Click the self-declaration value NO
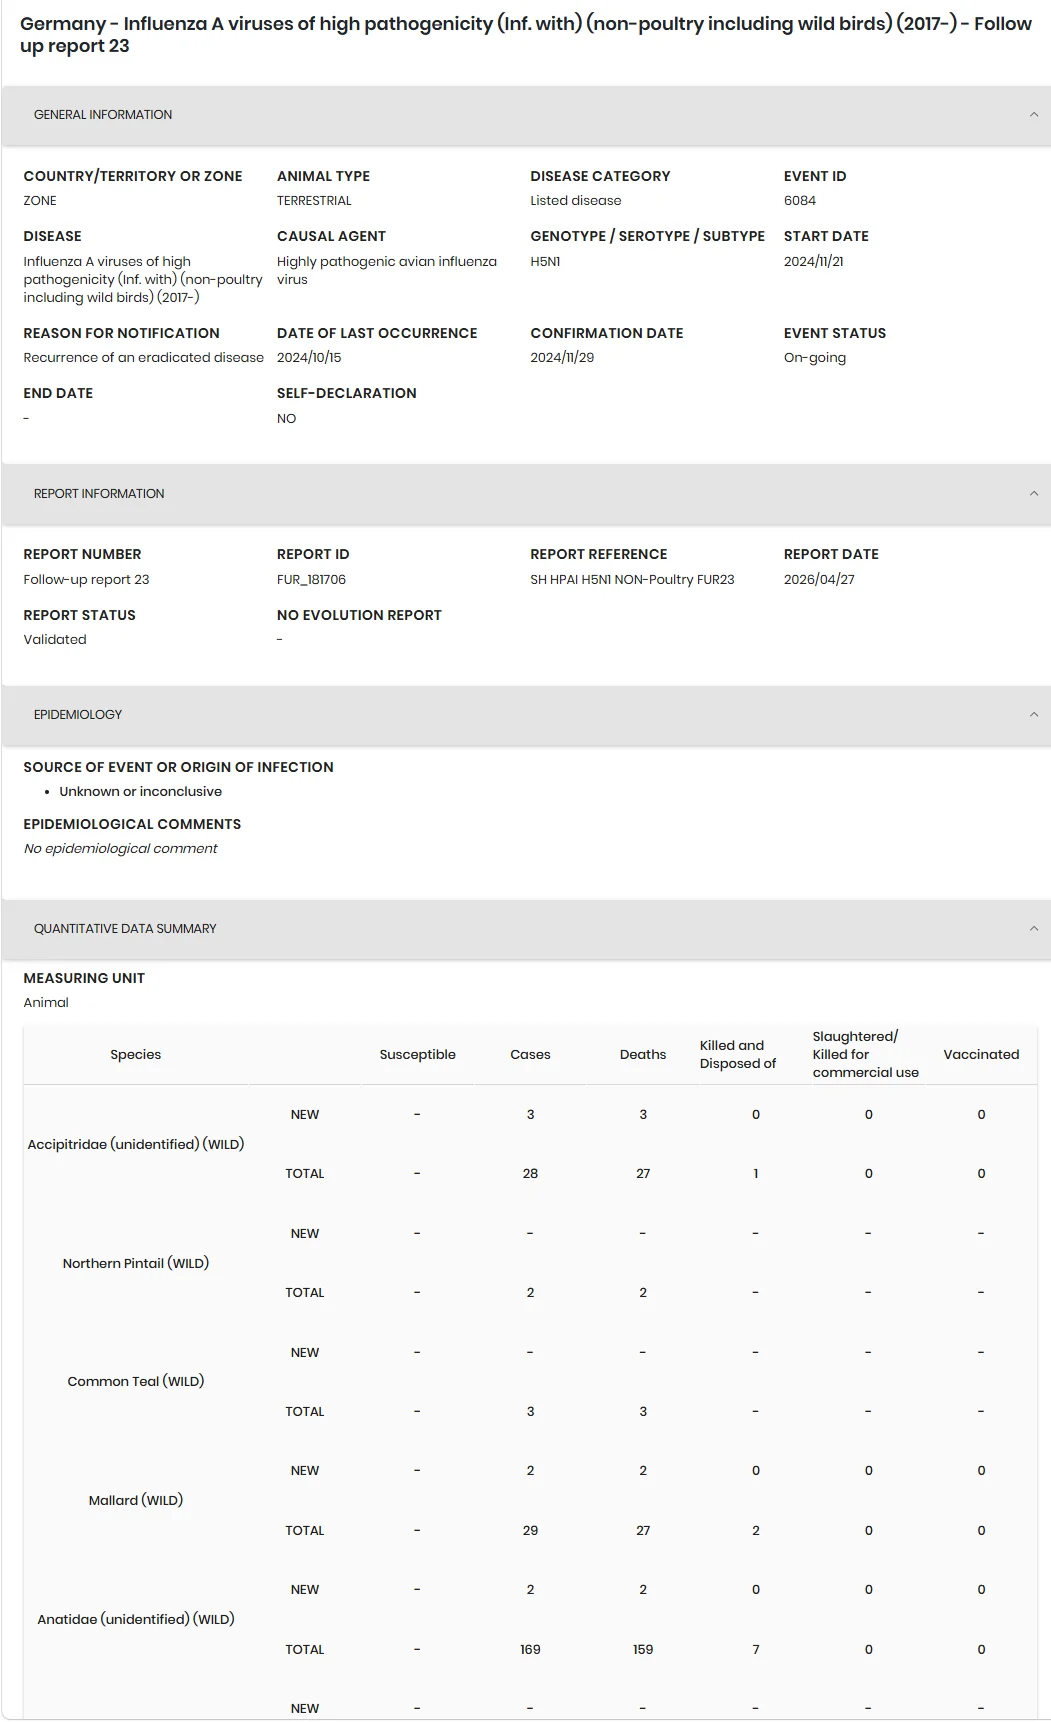1051x1722 pixels. (x=287, y=419)
